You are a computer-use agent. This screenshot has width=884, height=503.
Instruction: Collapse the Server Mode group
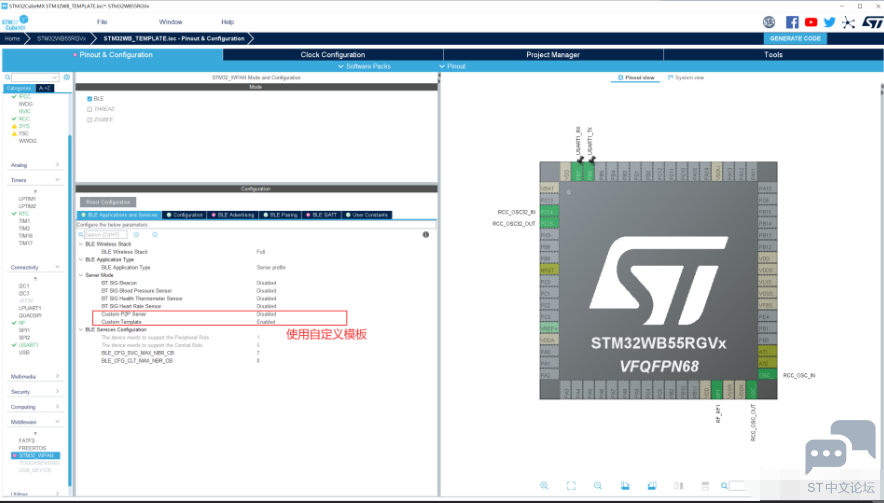coord(81,275)
